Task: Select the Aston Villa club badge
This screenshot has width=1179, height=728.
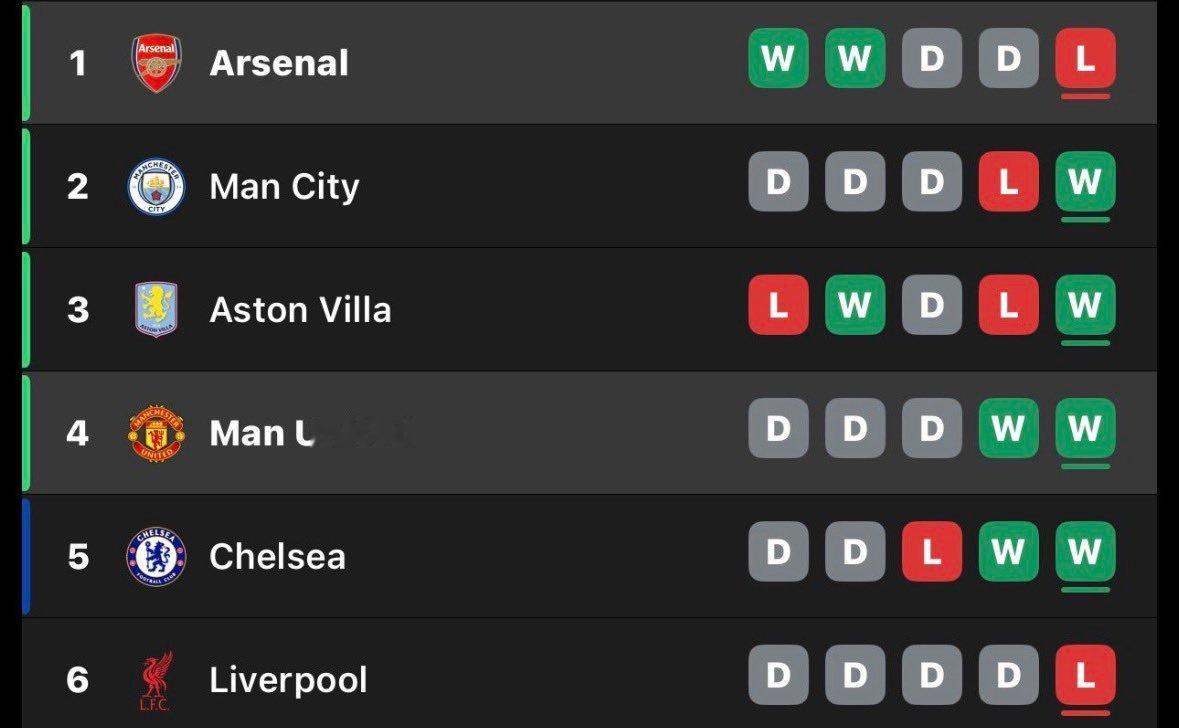Action: [x=156, y=309]
